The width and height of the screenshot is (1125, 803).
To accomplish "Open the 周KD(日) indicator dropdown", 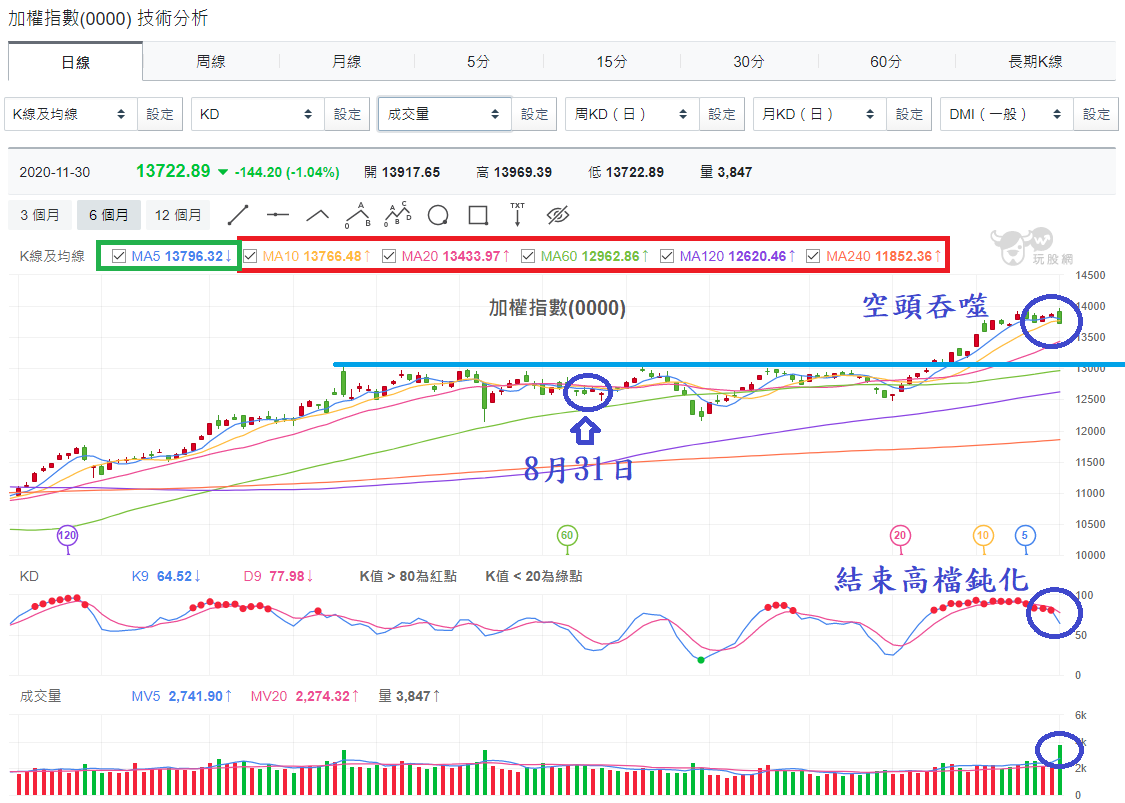I will click(632, 114).
